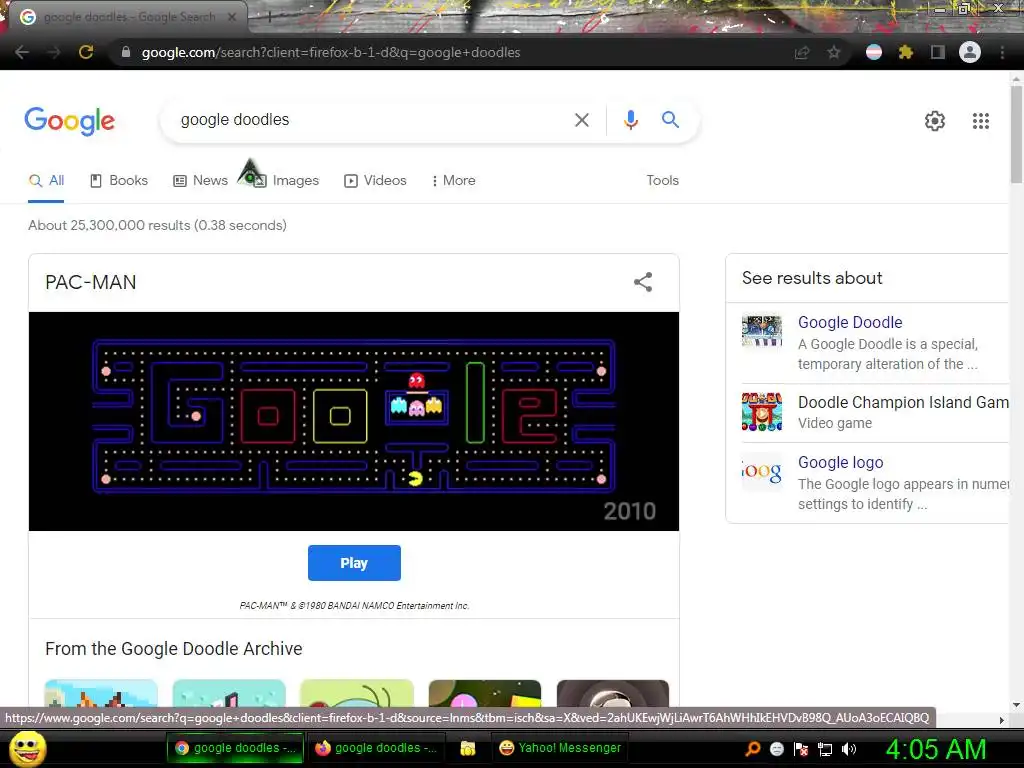Viewport: 1024px width, 768px height.
Task: Select the All search tab
Action: (x=46, y=180)
